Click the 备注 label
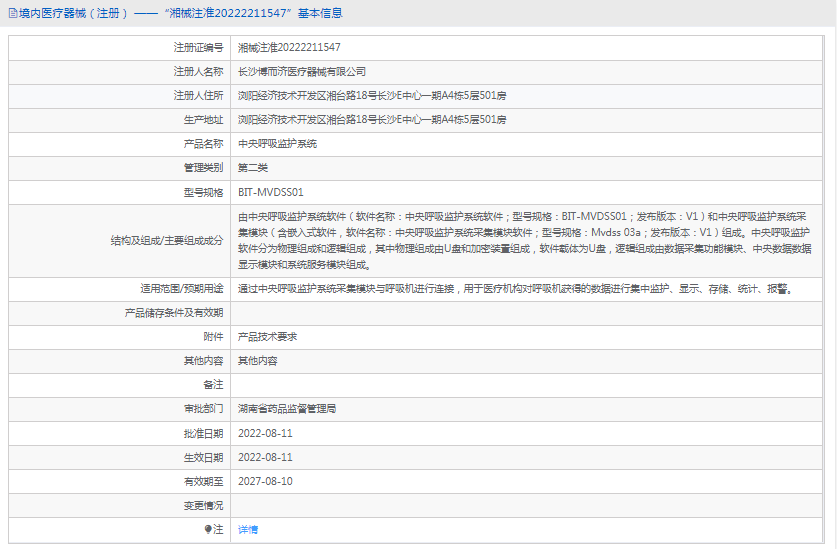The width and height of the screenshot is (837, 549). (213, 385)
